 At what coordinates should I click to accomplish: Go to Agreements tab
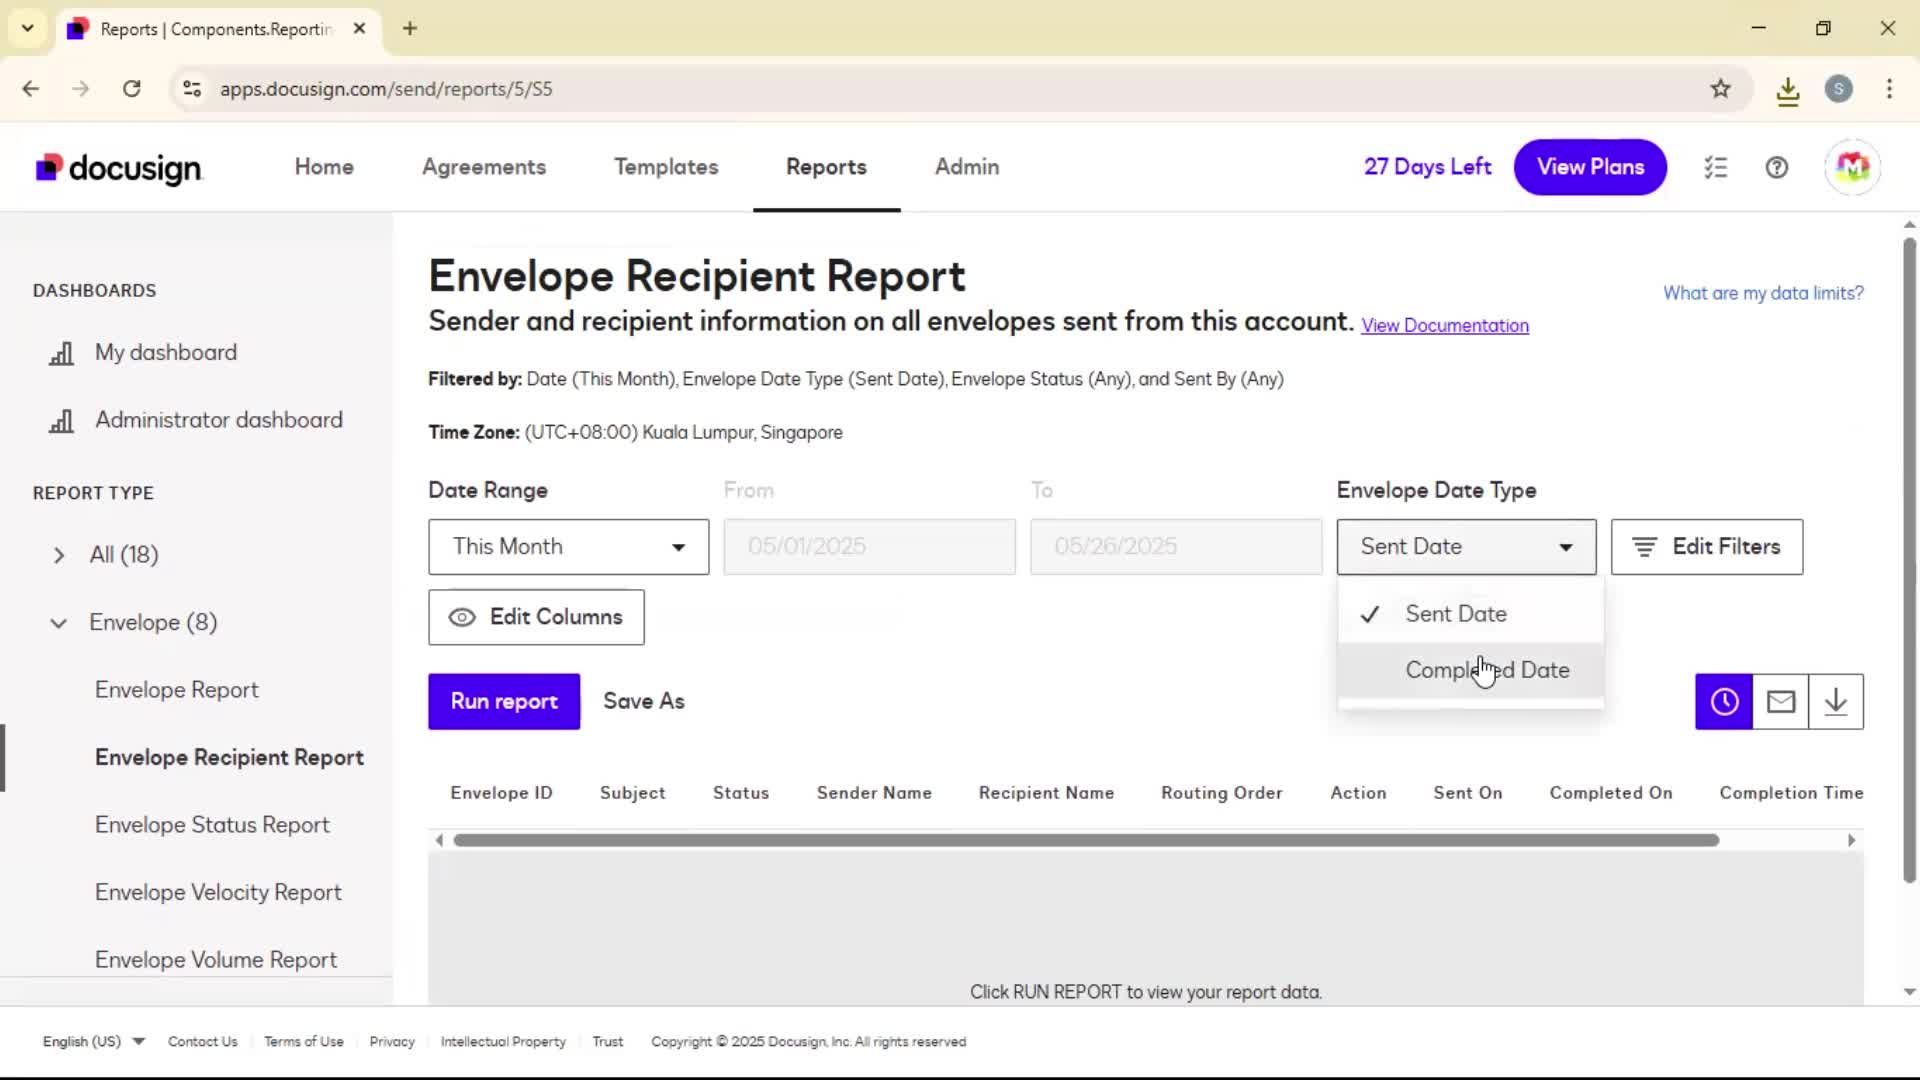(x=484, y=167)
